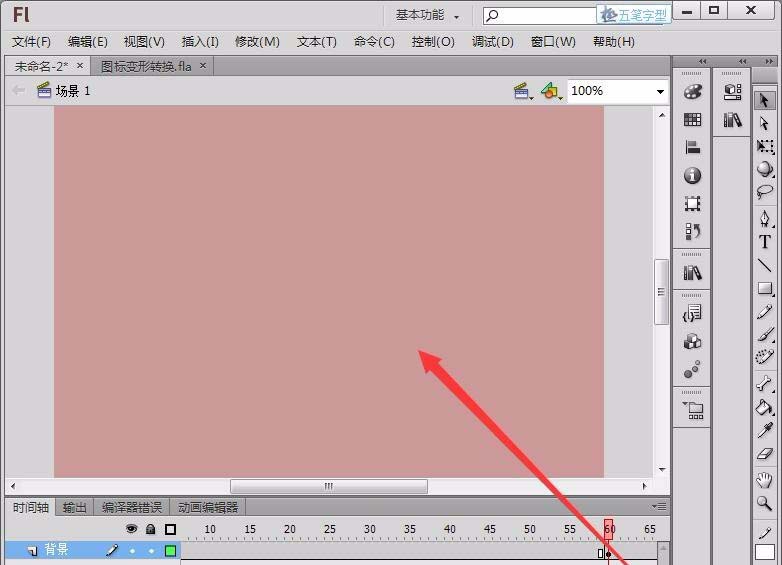
Task: Select the Lasso tool
Action: 765,191
